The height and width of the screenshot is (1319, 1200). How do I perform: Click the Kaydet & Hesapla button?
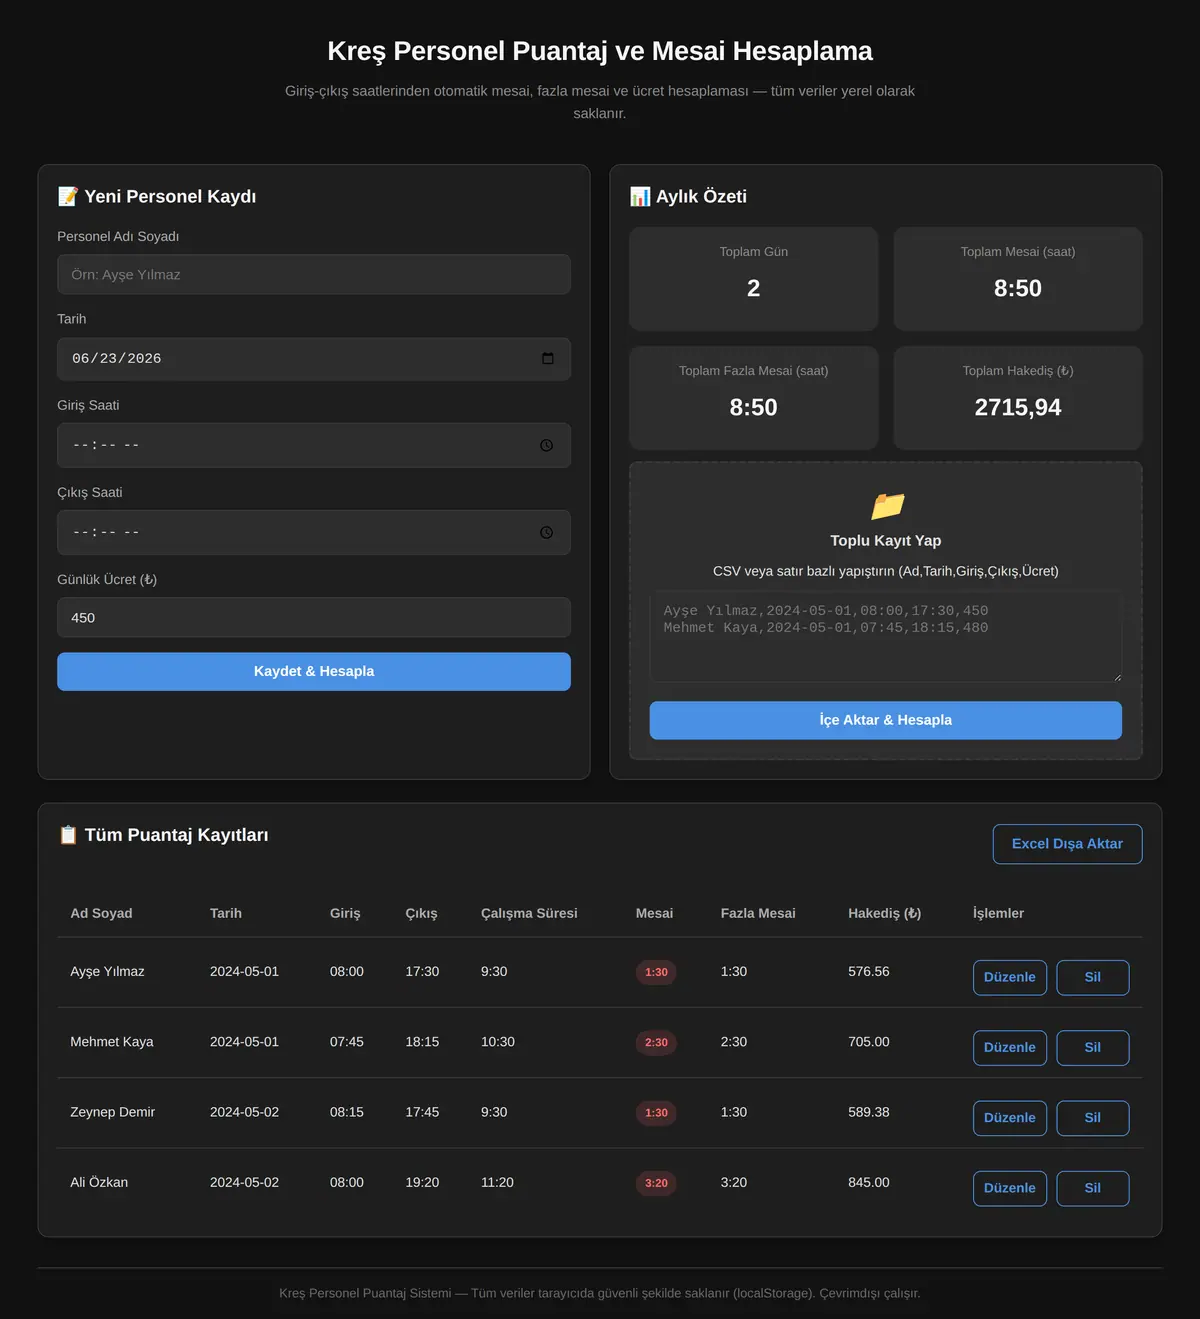[314, 672]
